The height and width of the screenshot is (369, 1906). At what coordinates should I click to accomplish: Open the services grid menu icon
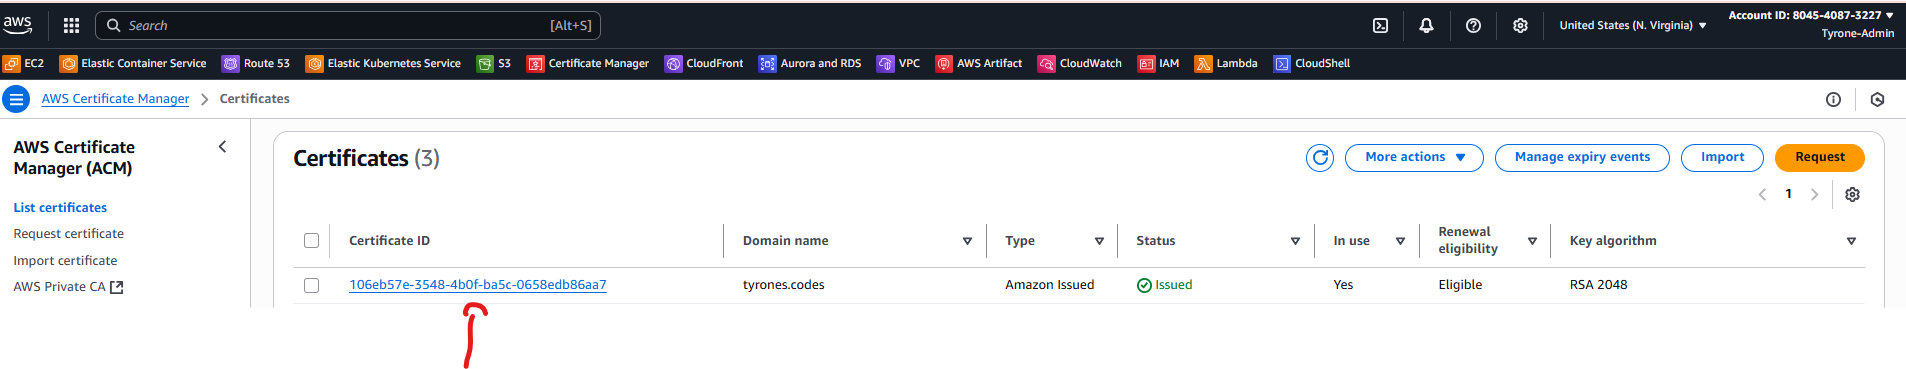pyautogui.click(x=71, y=25)
